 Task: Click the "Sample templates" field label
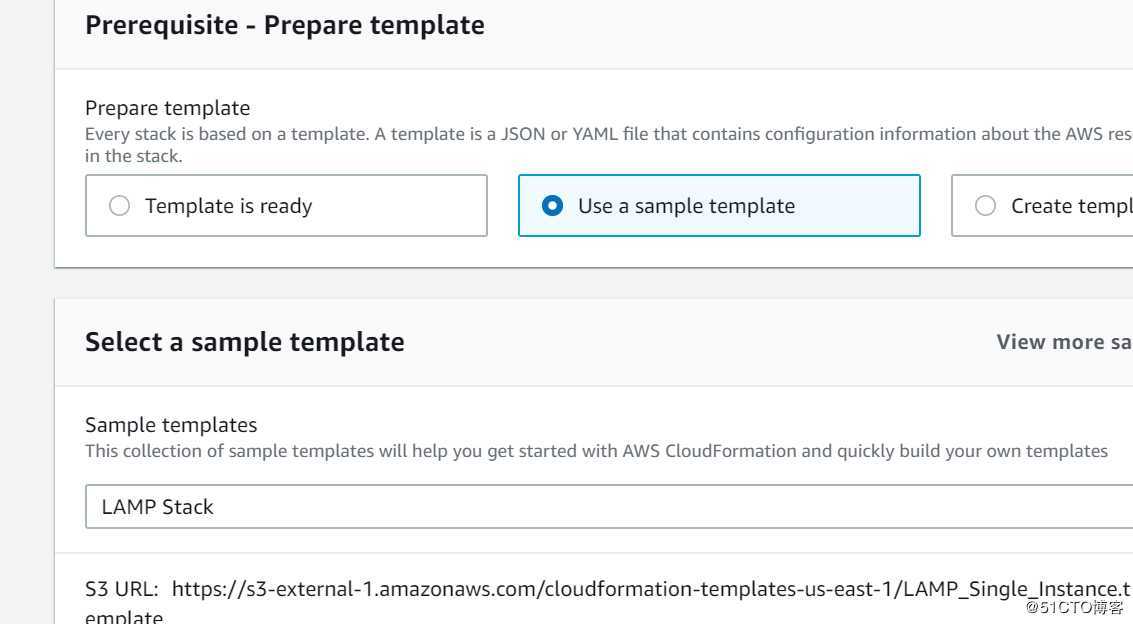click(x=171, y=425)
